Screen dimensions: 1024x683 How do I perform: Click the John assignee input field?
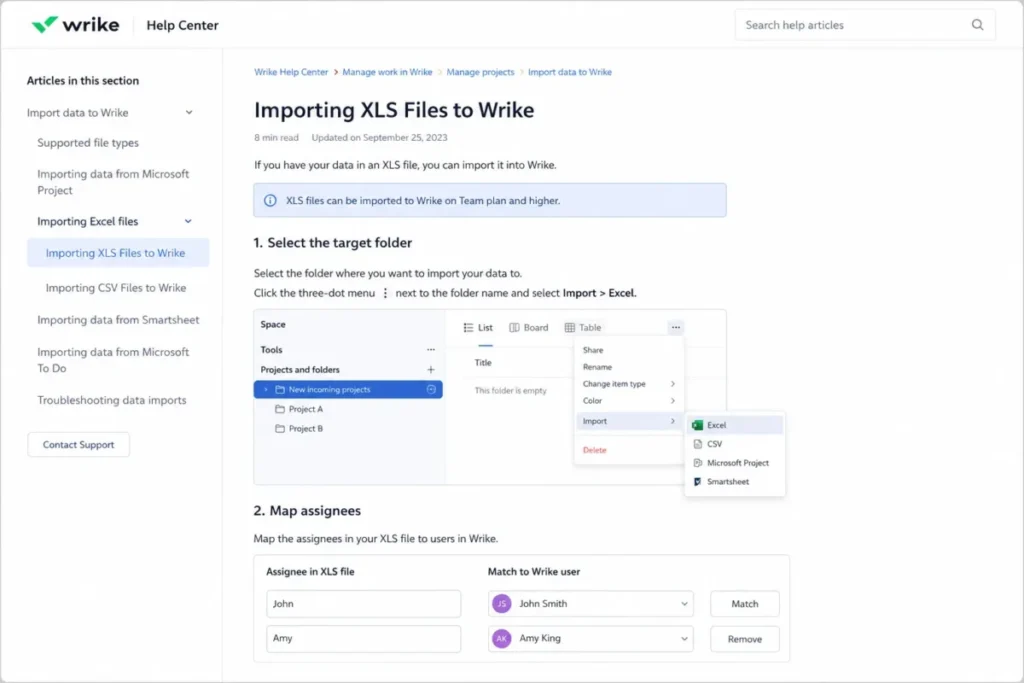tap(363, 604)
